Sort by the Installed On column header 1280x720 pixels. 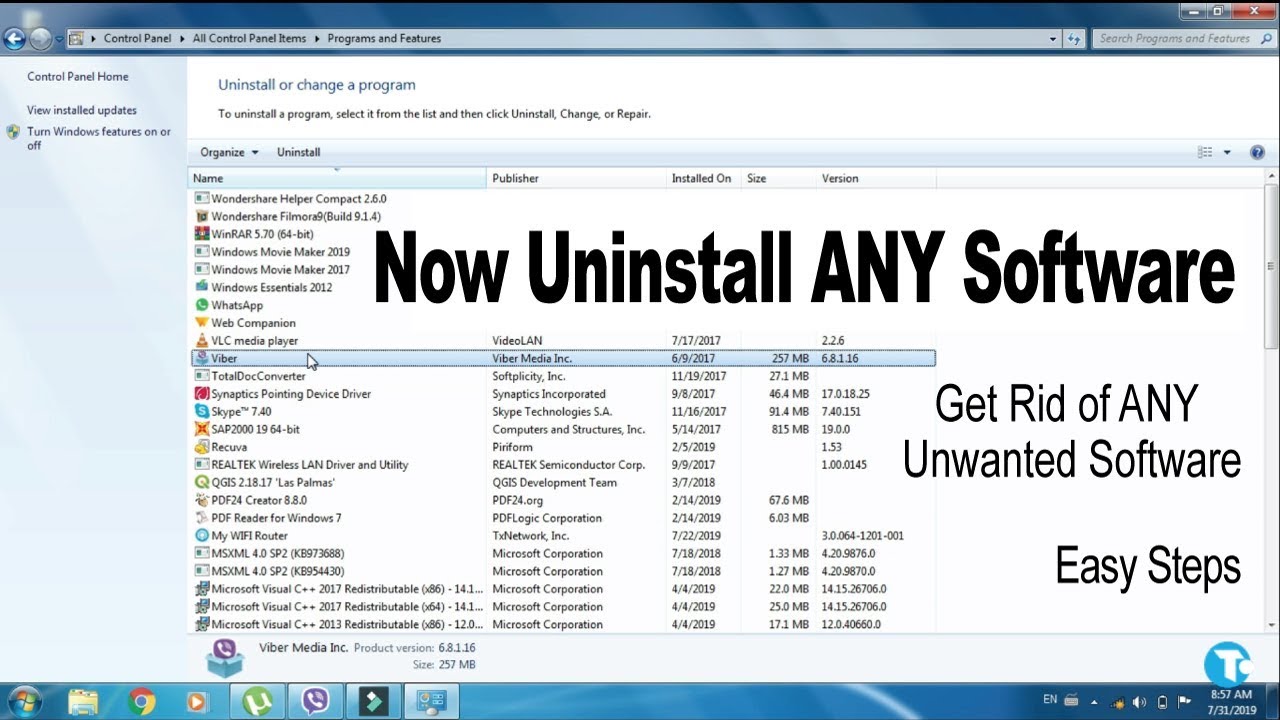(x=705, y=178)
